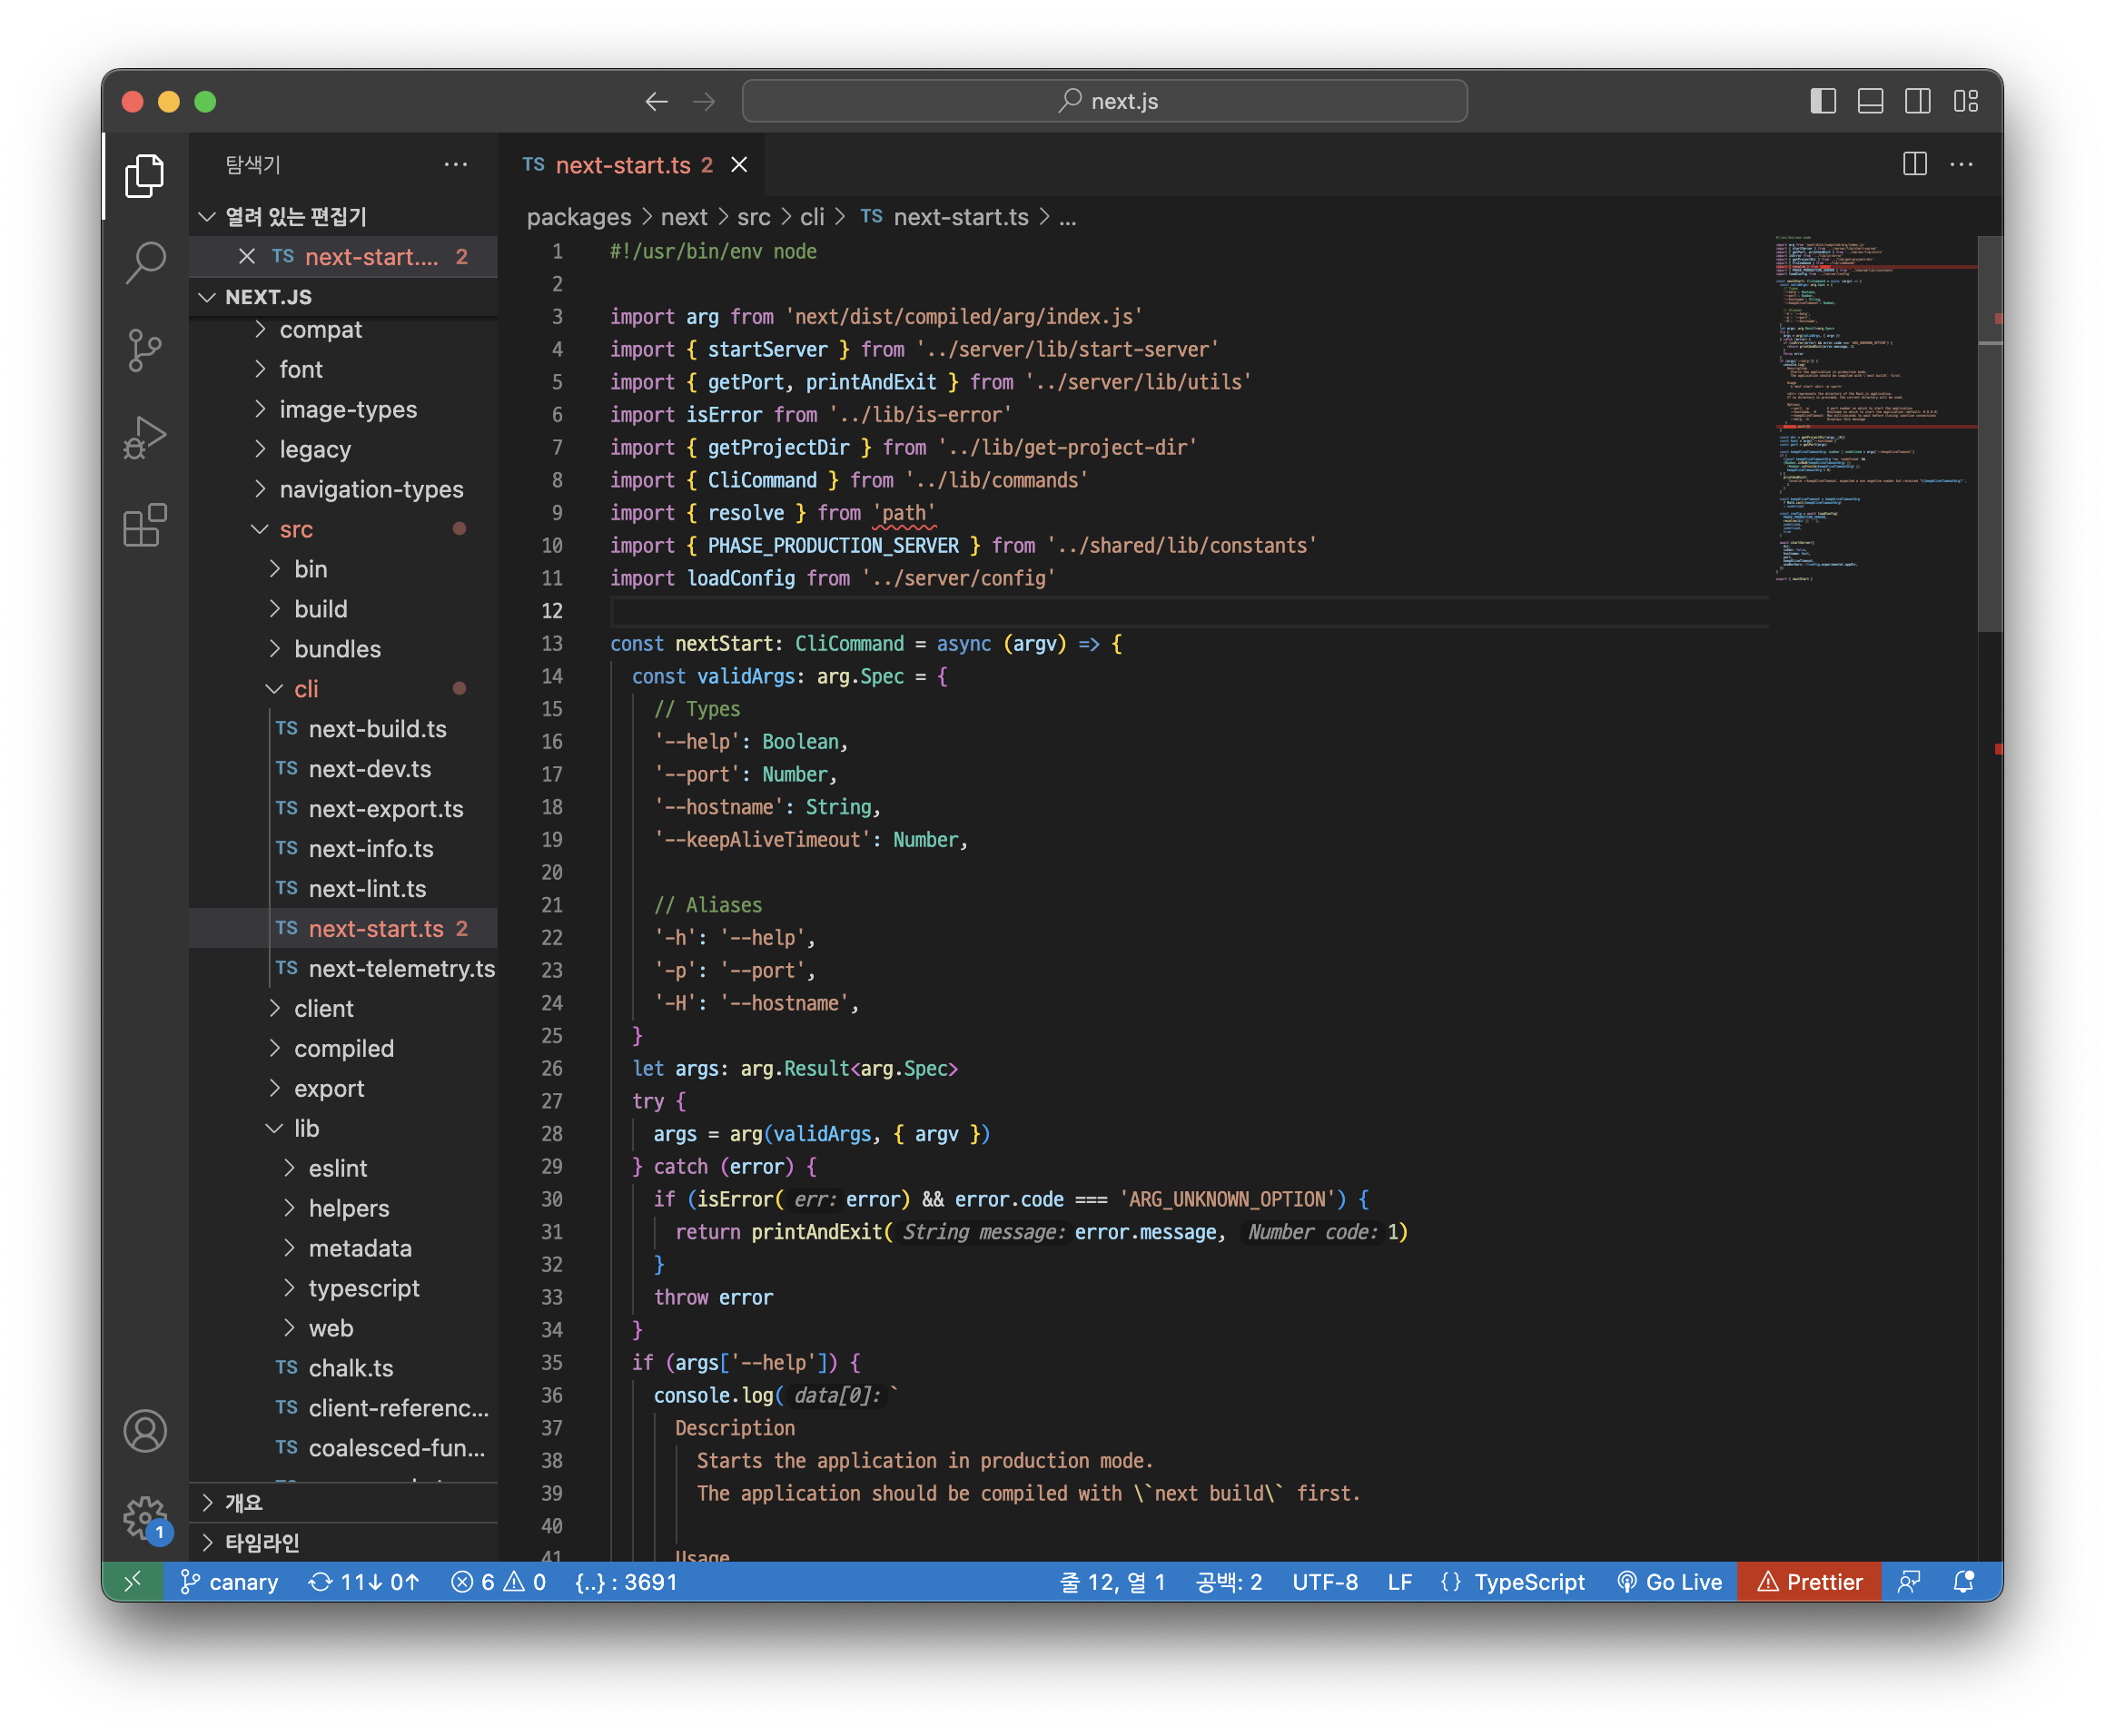Open the remote window indicator
Viewport: 2105px width, 1736px height.
[x=132, y=1581]
